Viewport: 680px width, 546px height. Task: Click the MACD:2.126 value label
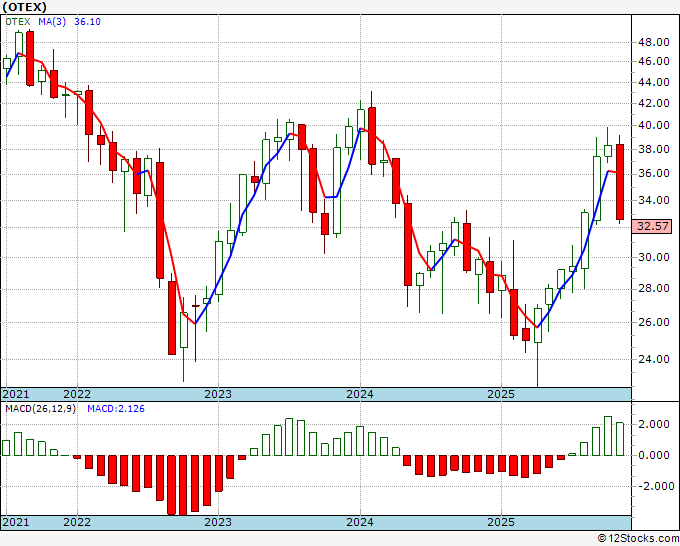pyautogui.click(x=116, y=409)
